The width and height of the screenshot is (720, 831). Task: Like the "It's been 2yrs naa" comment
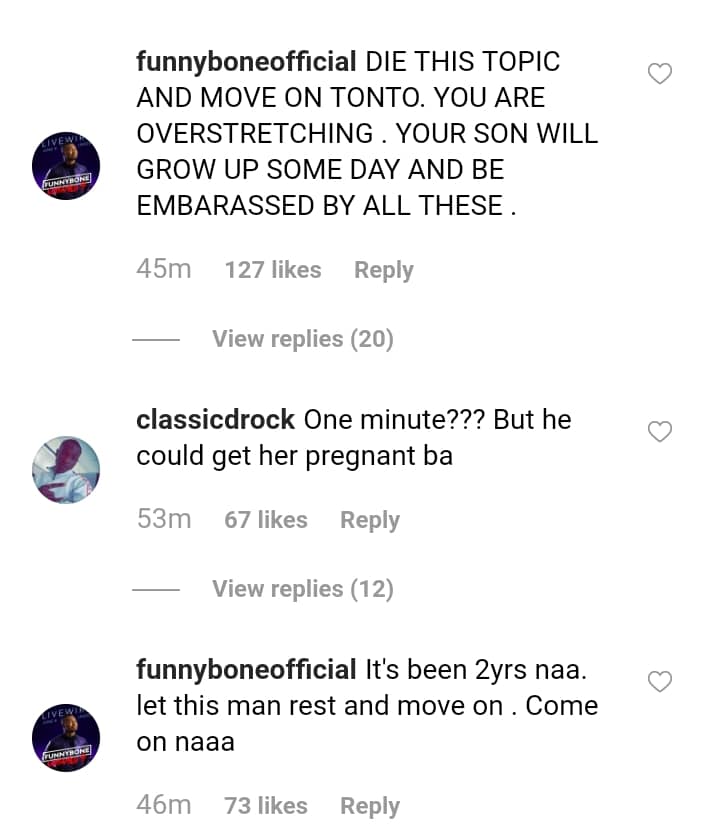660,682
